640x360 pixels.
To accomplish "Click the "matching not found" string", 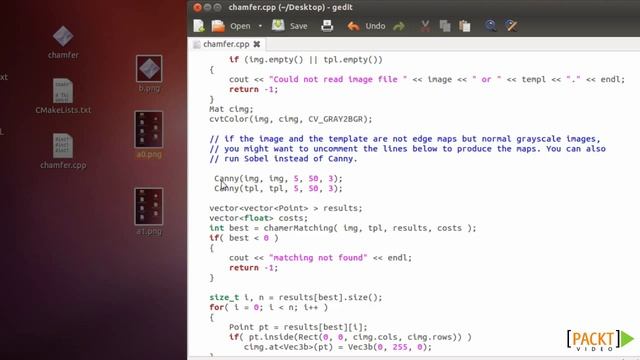I will point(318,258).
